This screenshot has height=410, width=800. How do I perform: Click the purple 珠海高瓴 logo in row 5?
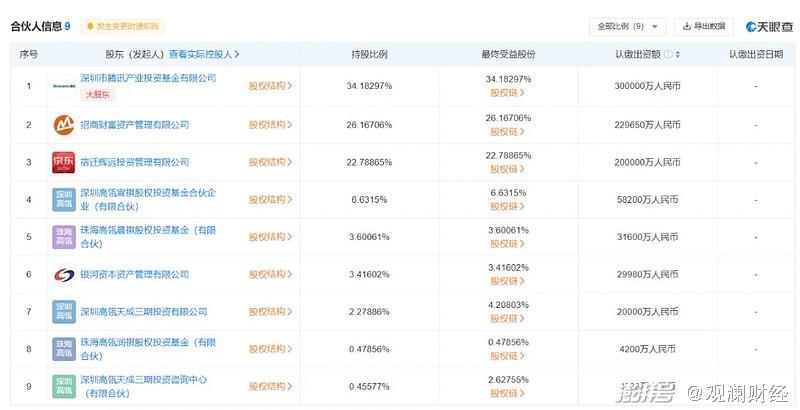pos(64,237)
